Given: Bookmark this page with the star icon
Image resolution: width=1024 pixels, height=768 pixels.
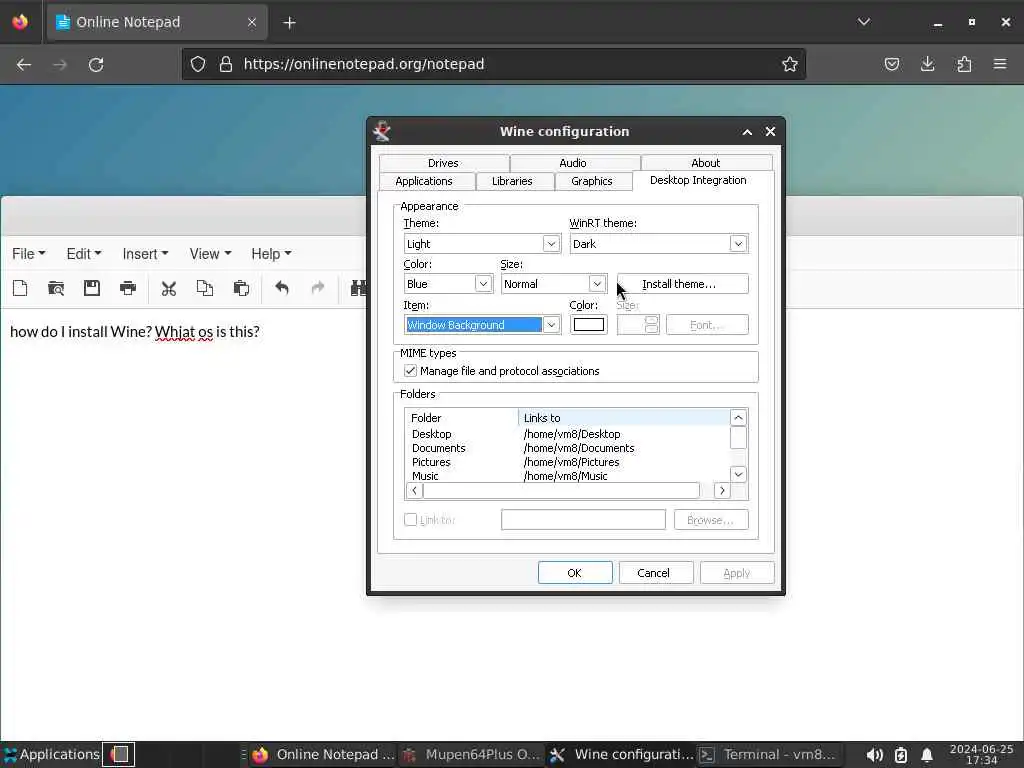Looking at the screenshot, I should (x=790, y=64).
